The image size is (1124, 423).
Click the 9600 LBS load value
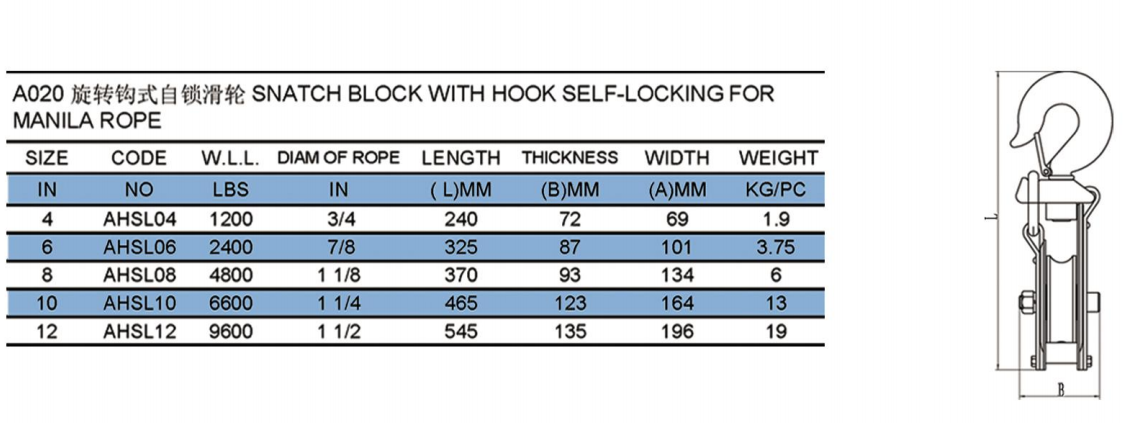[232, 331]
